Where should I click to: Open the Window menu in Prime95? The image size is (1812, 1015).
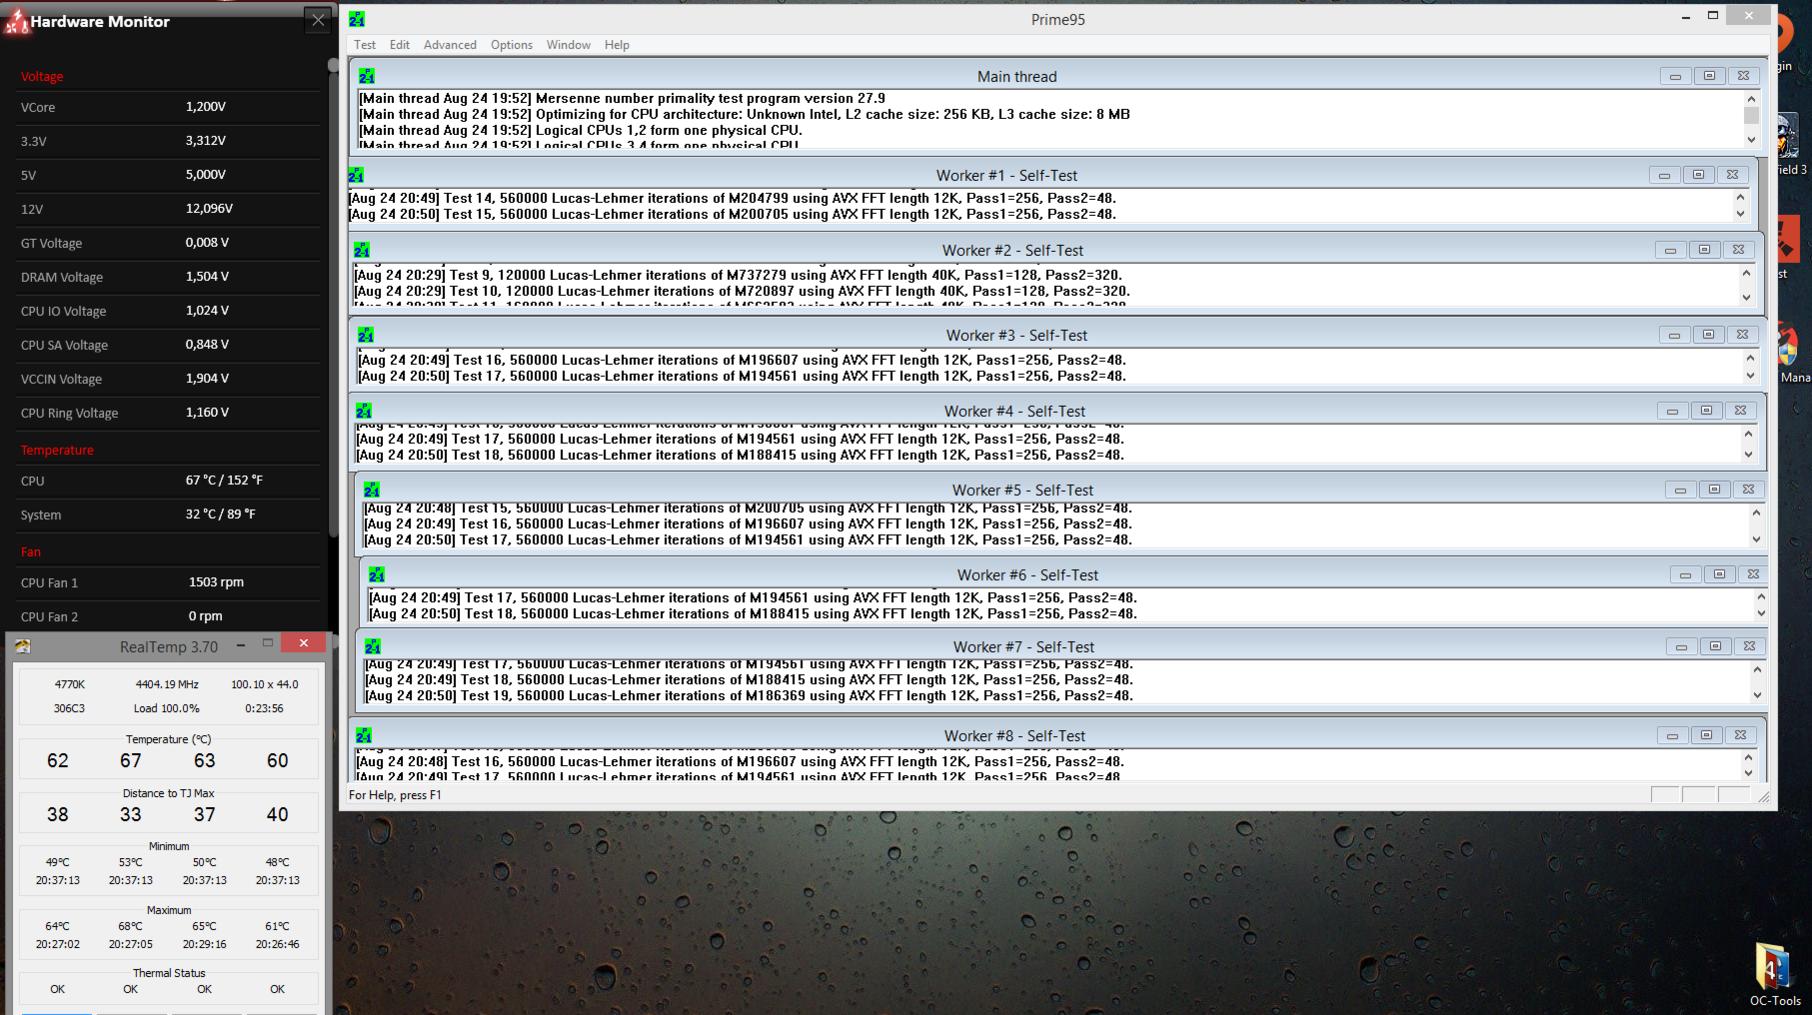pos(568,45)
